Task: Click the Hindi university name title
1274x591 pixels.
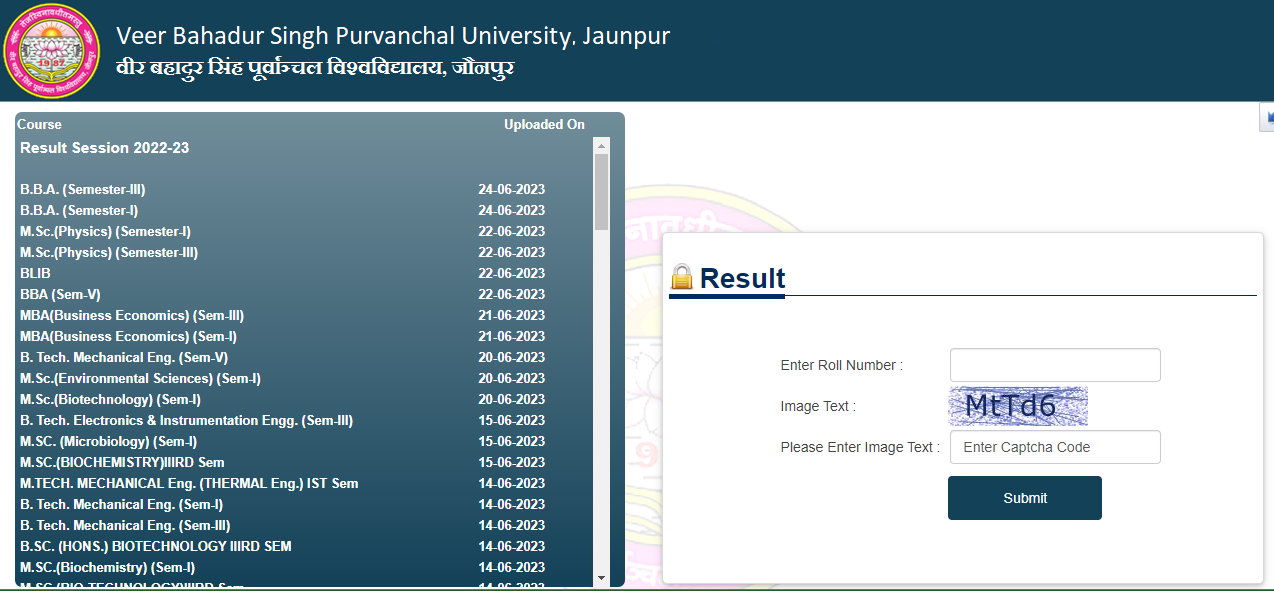Action: 315,70
